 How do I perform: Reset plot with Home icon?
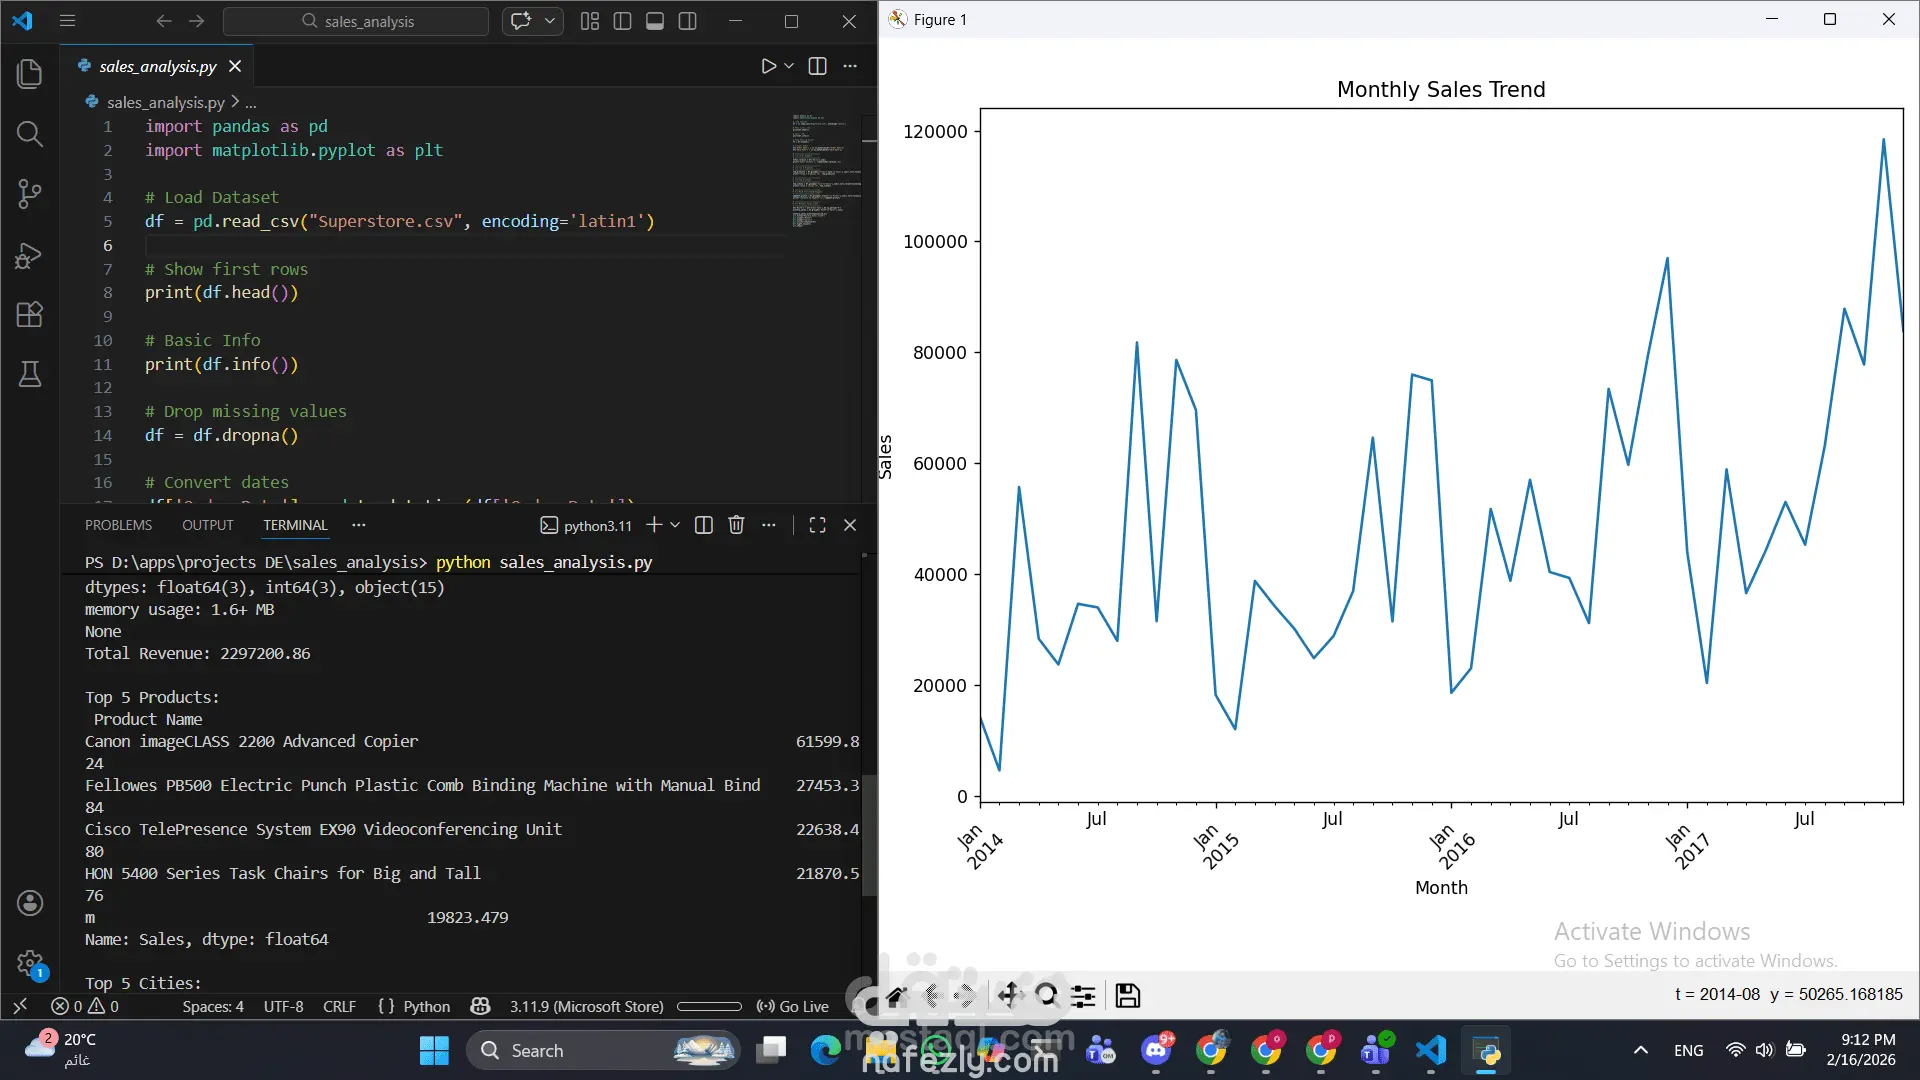(x=896, y=995)
